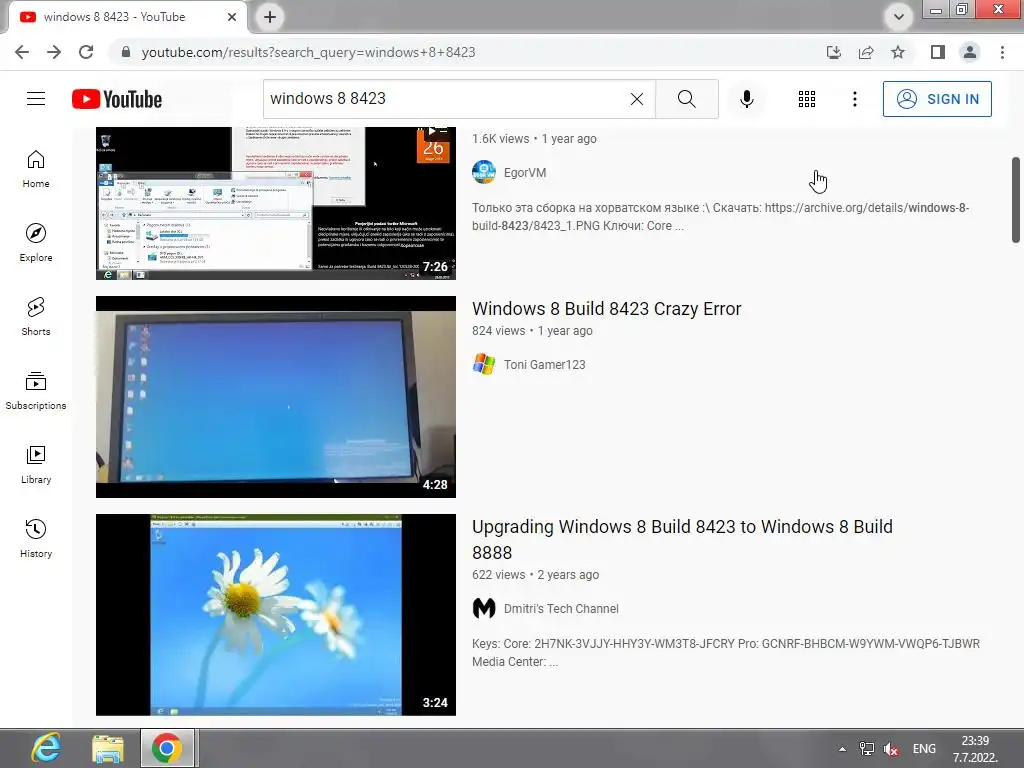Reload the current page
Viewport: 1024px width, 768px height.
pos(86,52)
